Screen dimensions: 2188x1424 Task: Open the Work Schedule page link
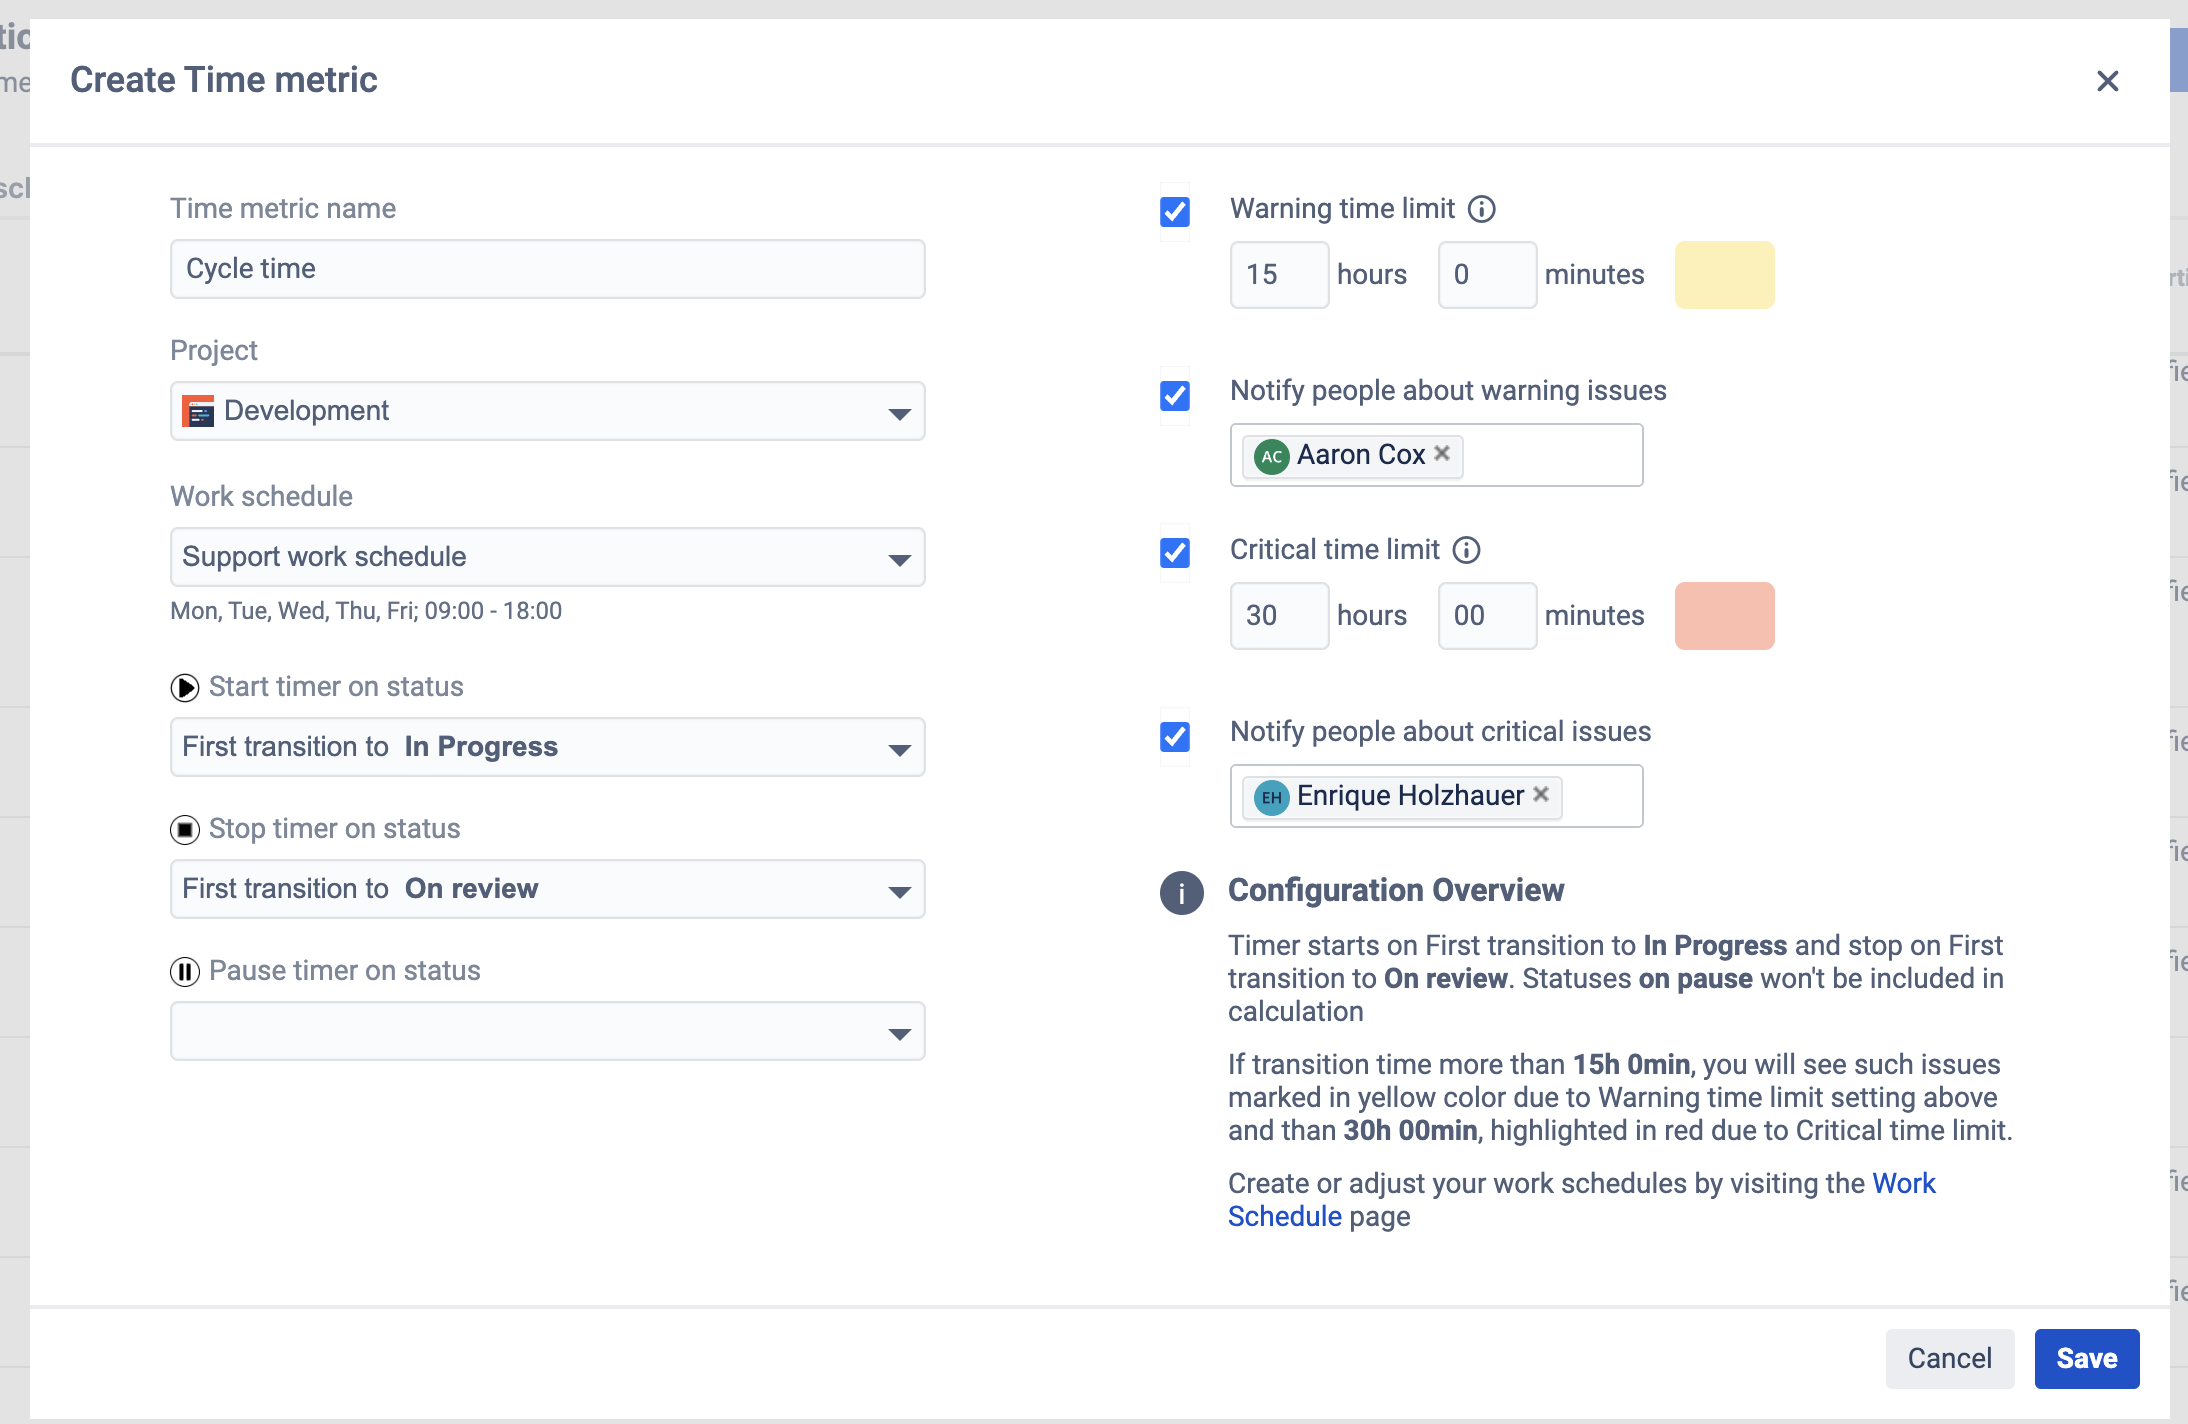(x=1903, y=1183)
